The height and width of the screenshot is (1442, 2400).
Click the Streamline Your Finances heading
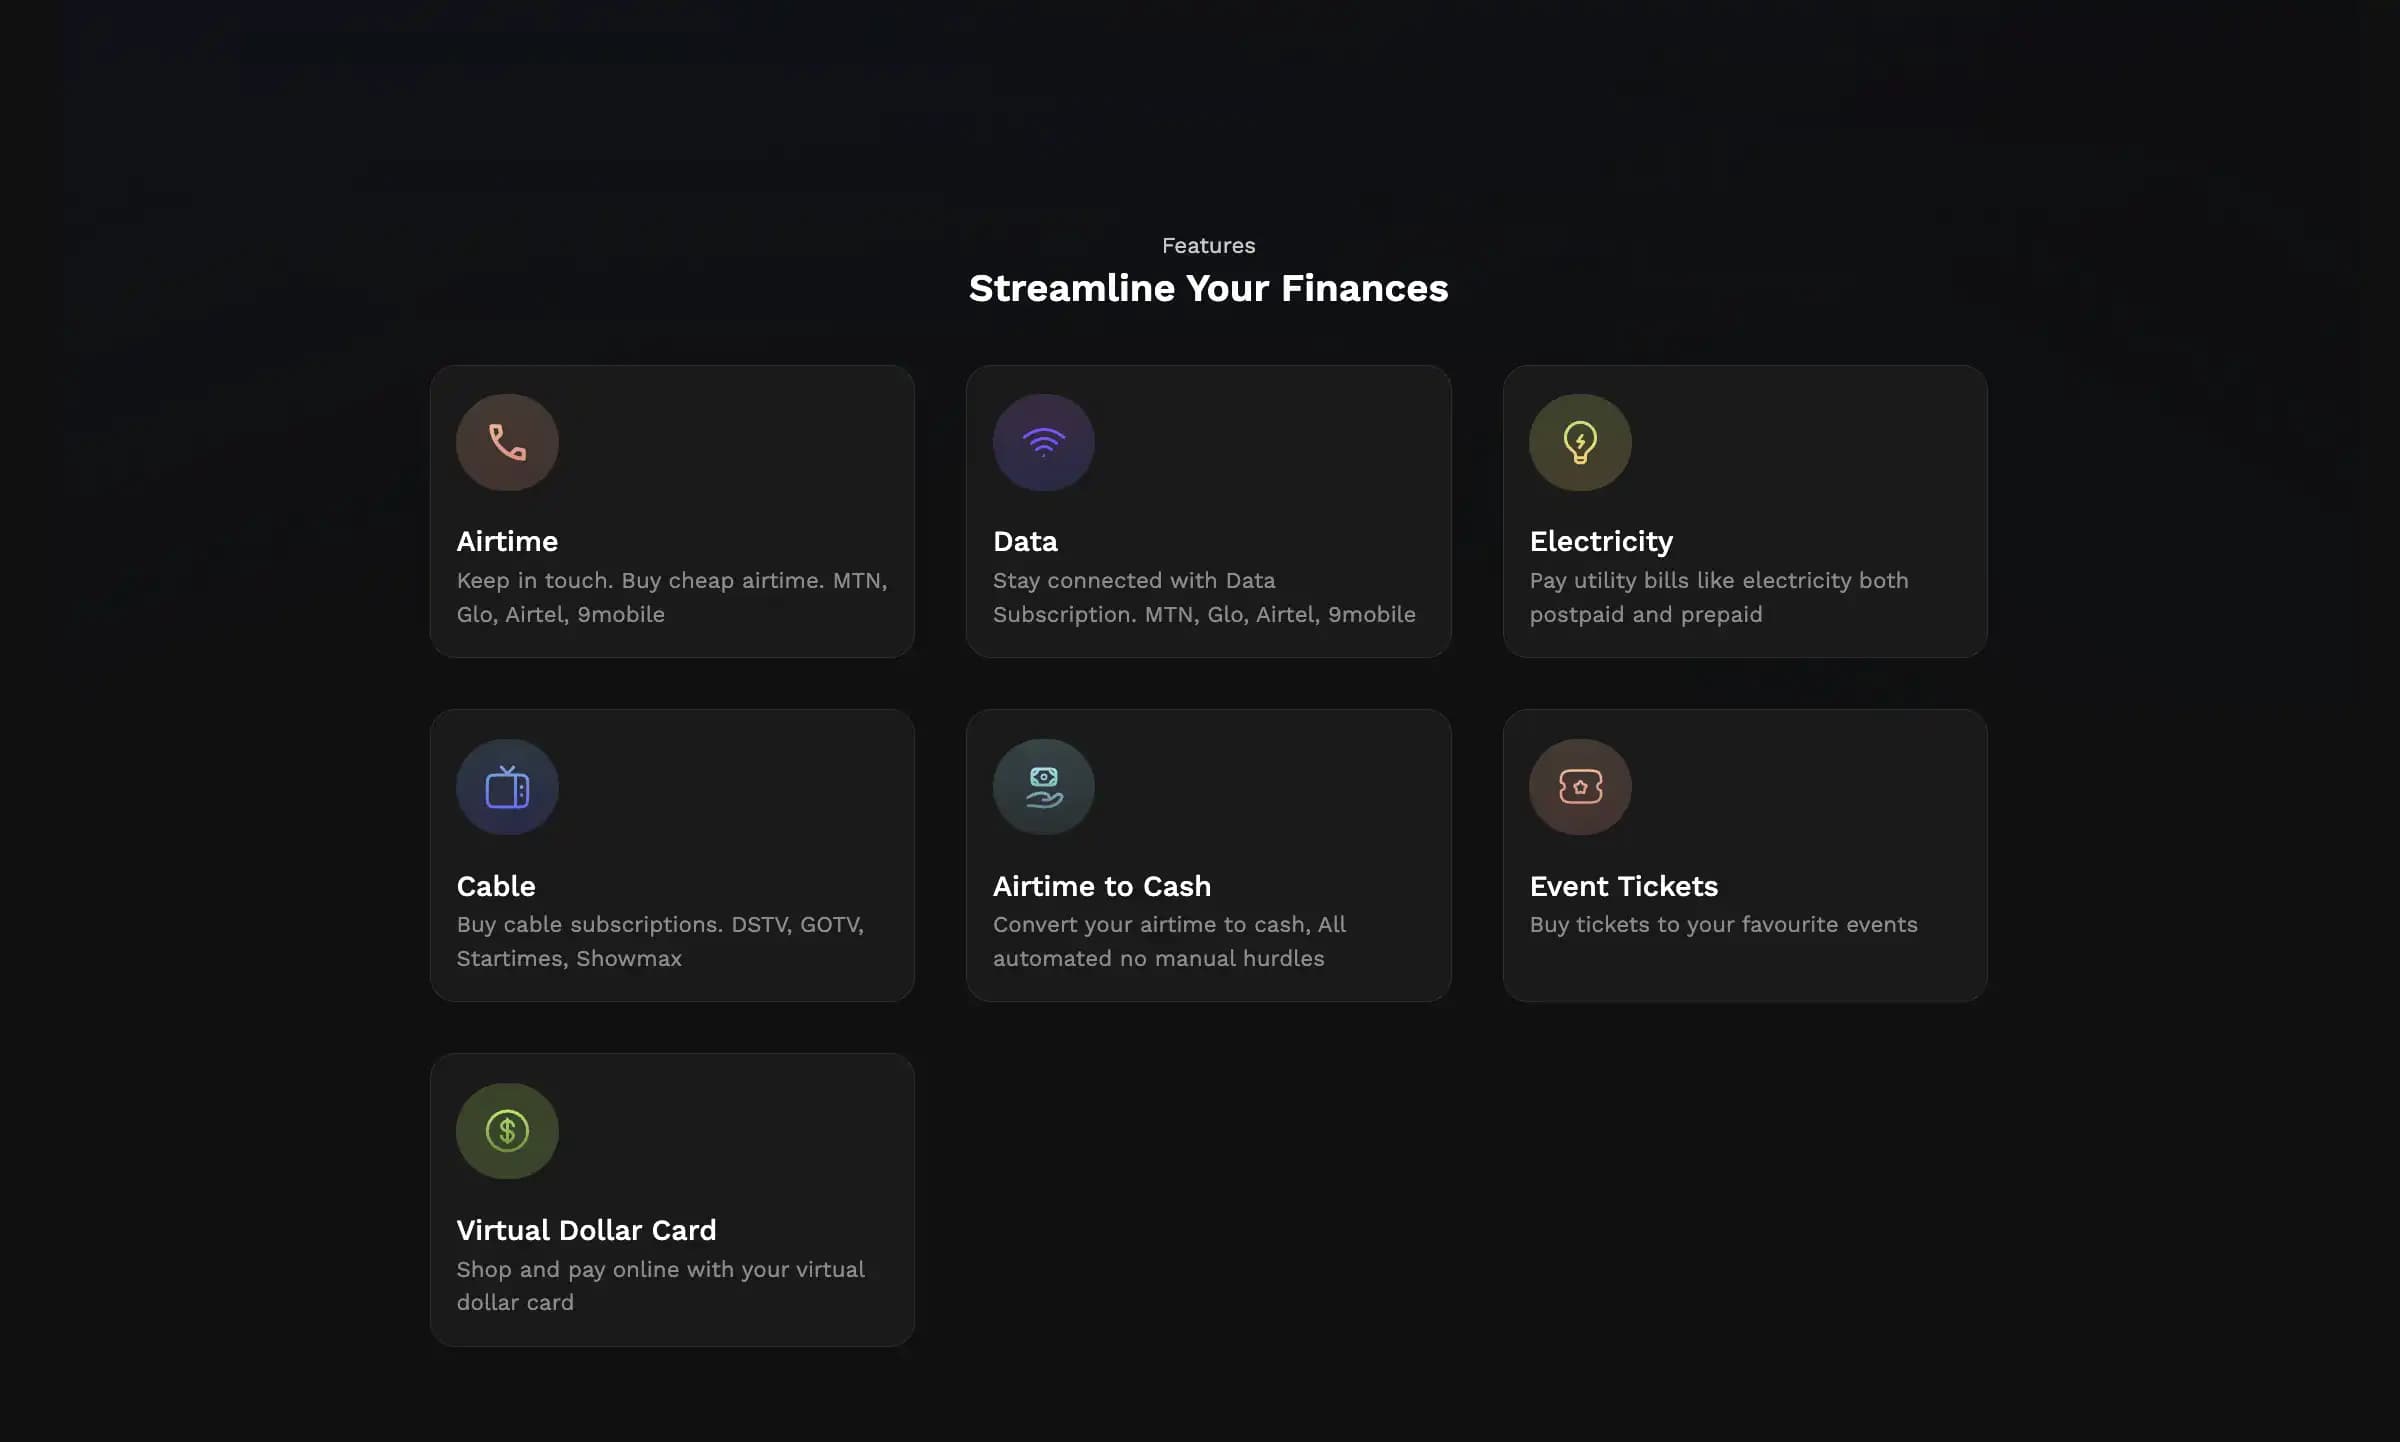1208,288
